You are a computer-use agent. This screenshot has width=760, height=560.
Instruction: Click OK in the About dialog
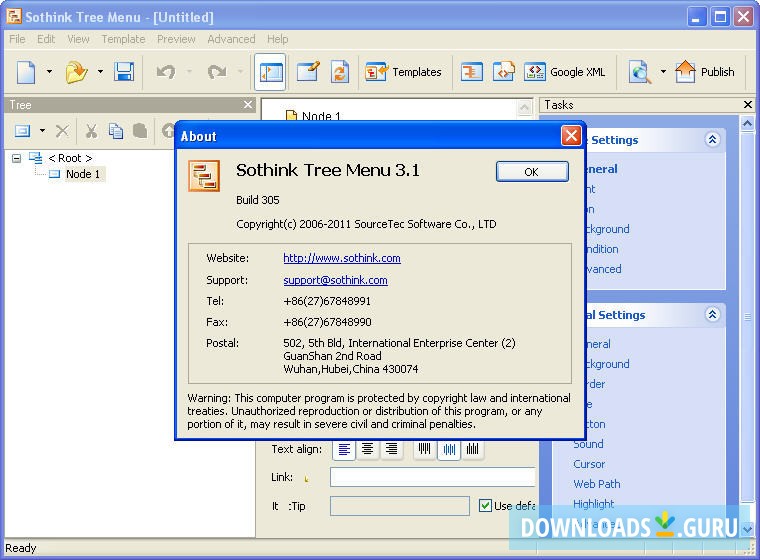click(532, 172)
